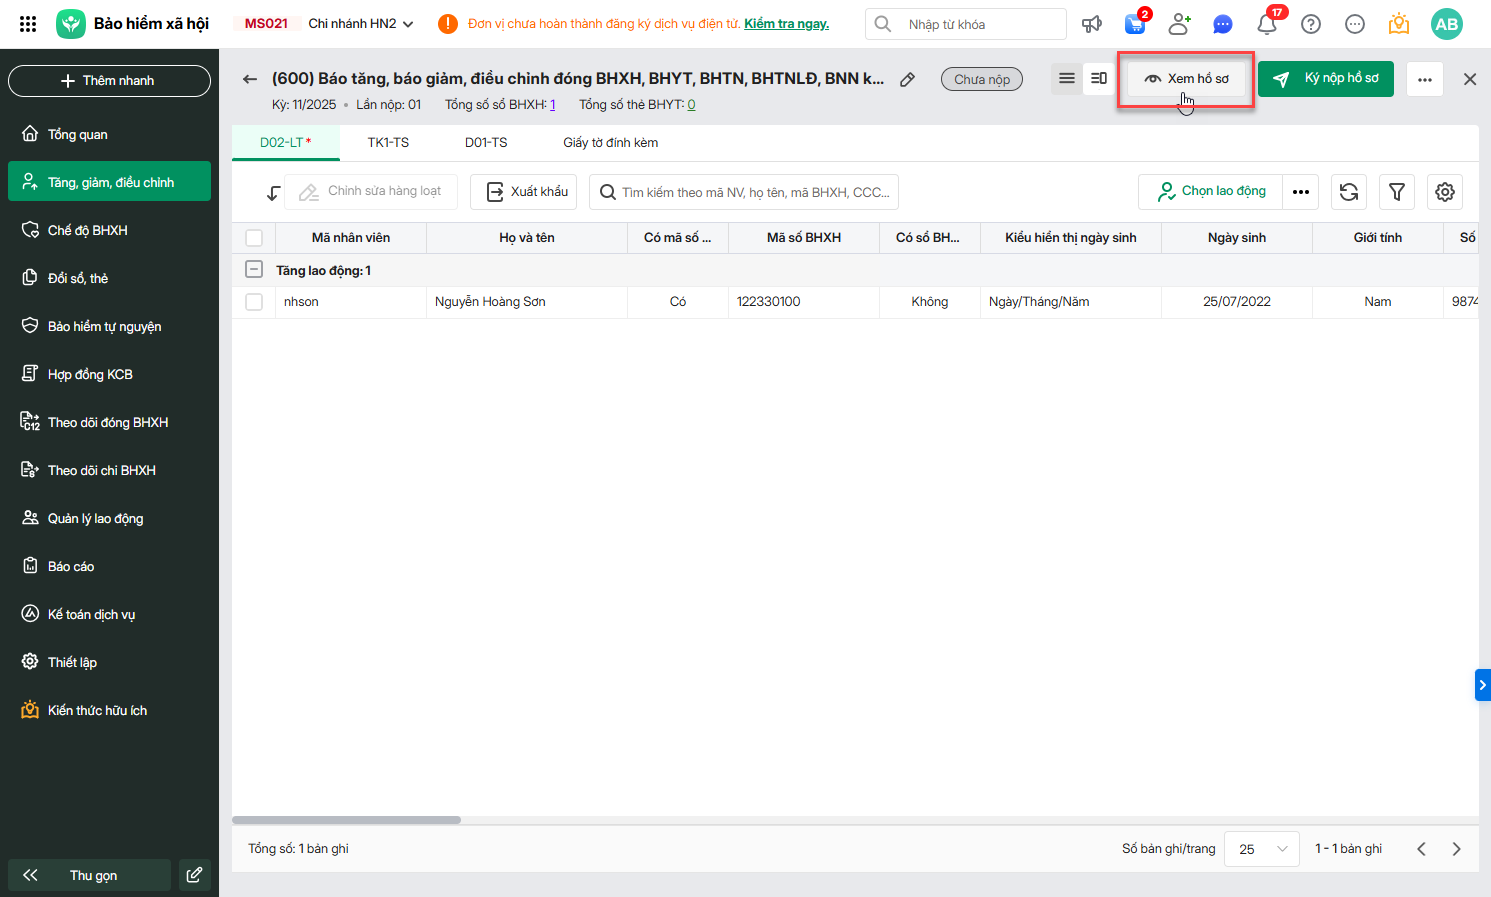Open Hợp đồng KCB menu item
Viewport: 1491px width, 897px height.
coord(109,374)
